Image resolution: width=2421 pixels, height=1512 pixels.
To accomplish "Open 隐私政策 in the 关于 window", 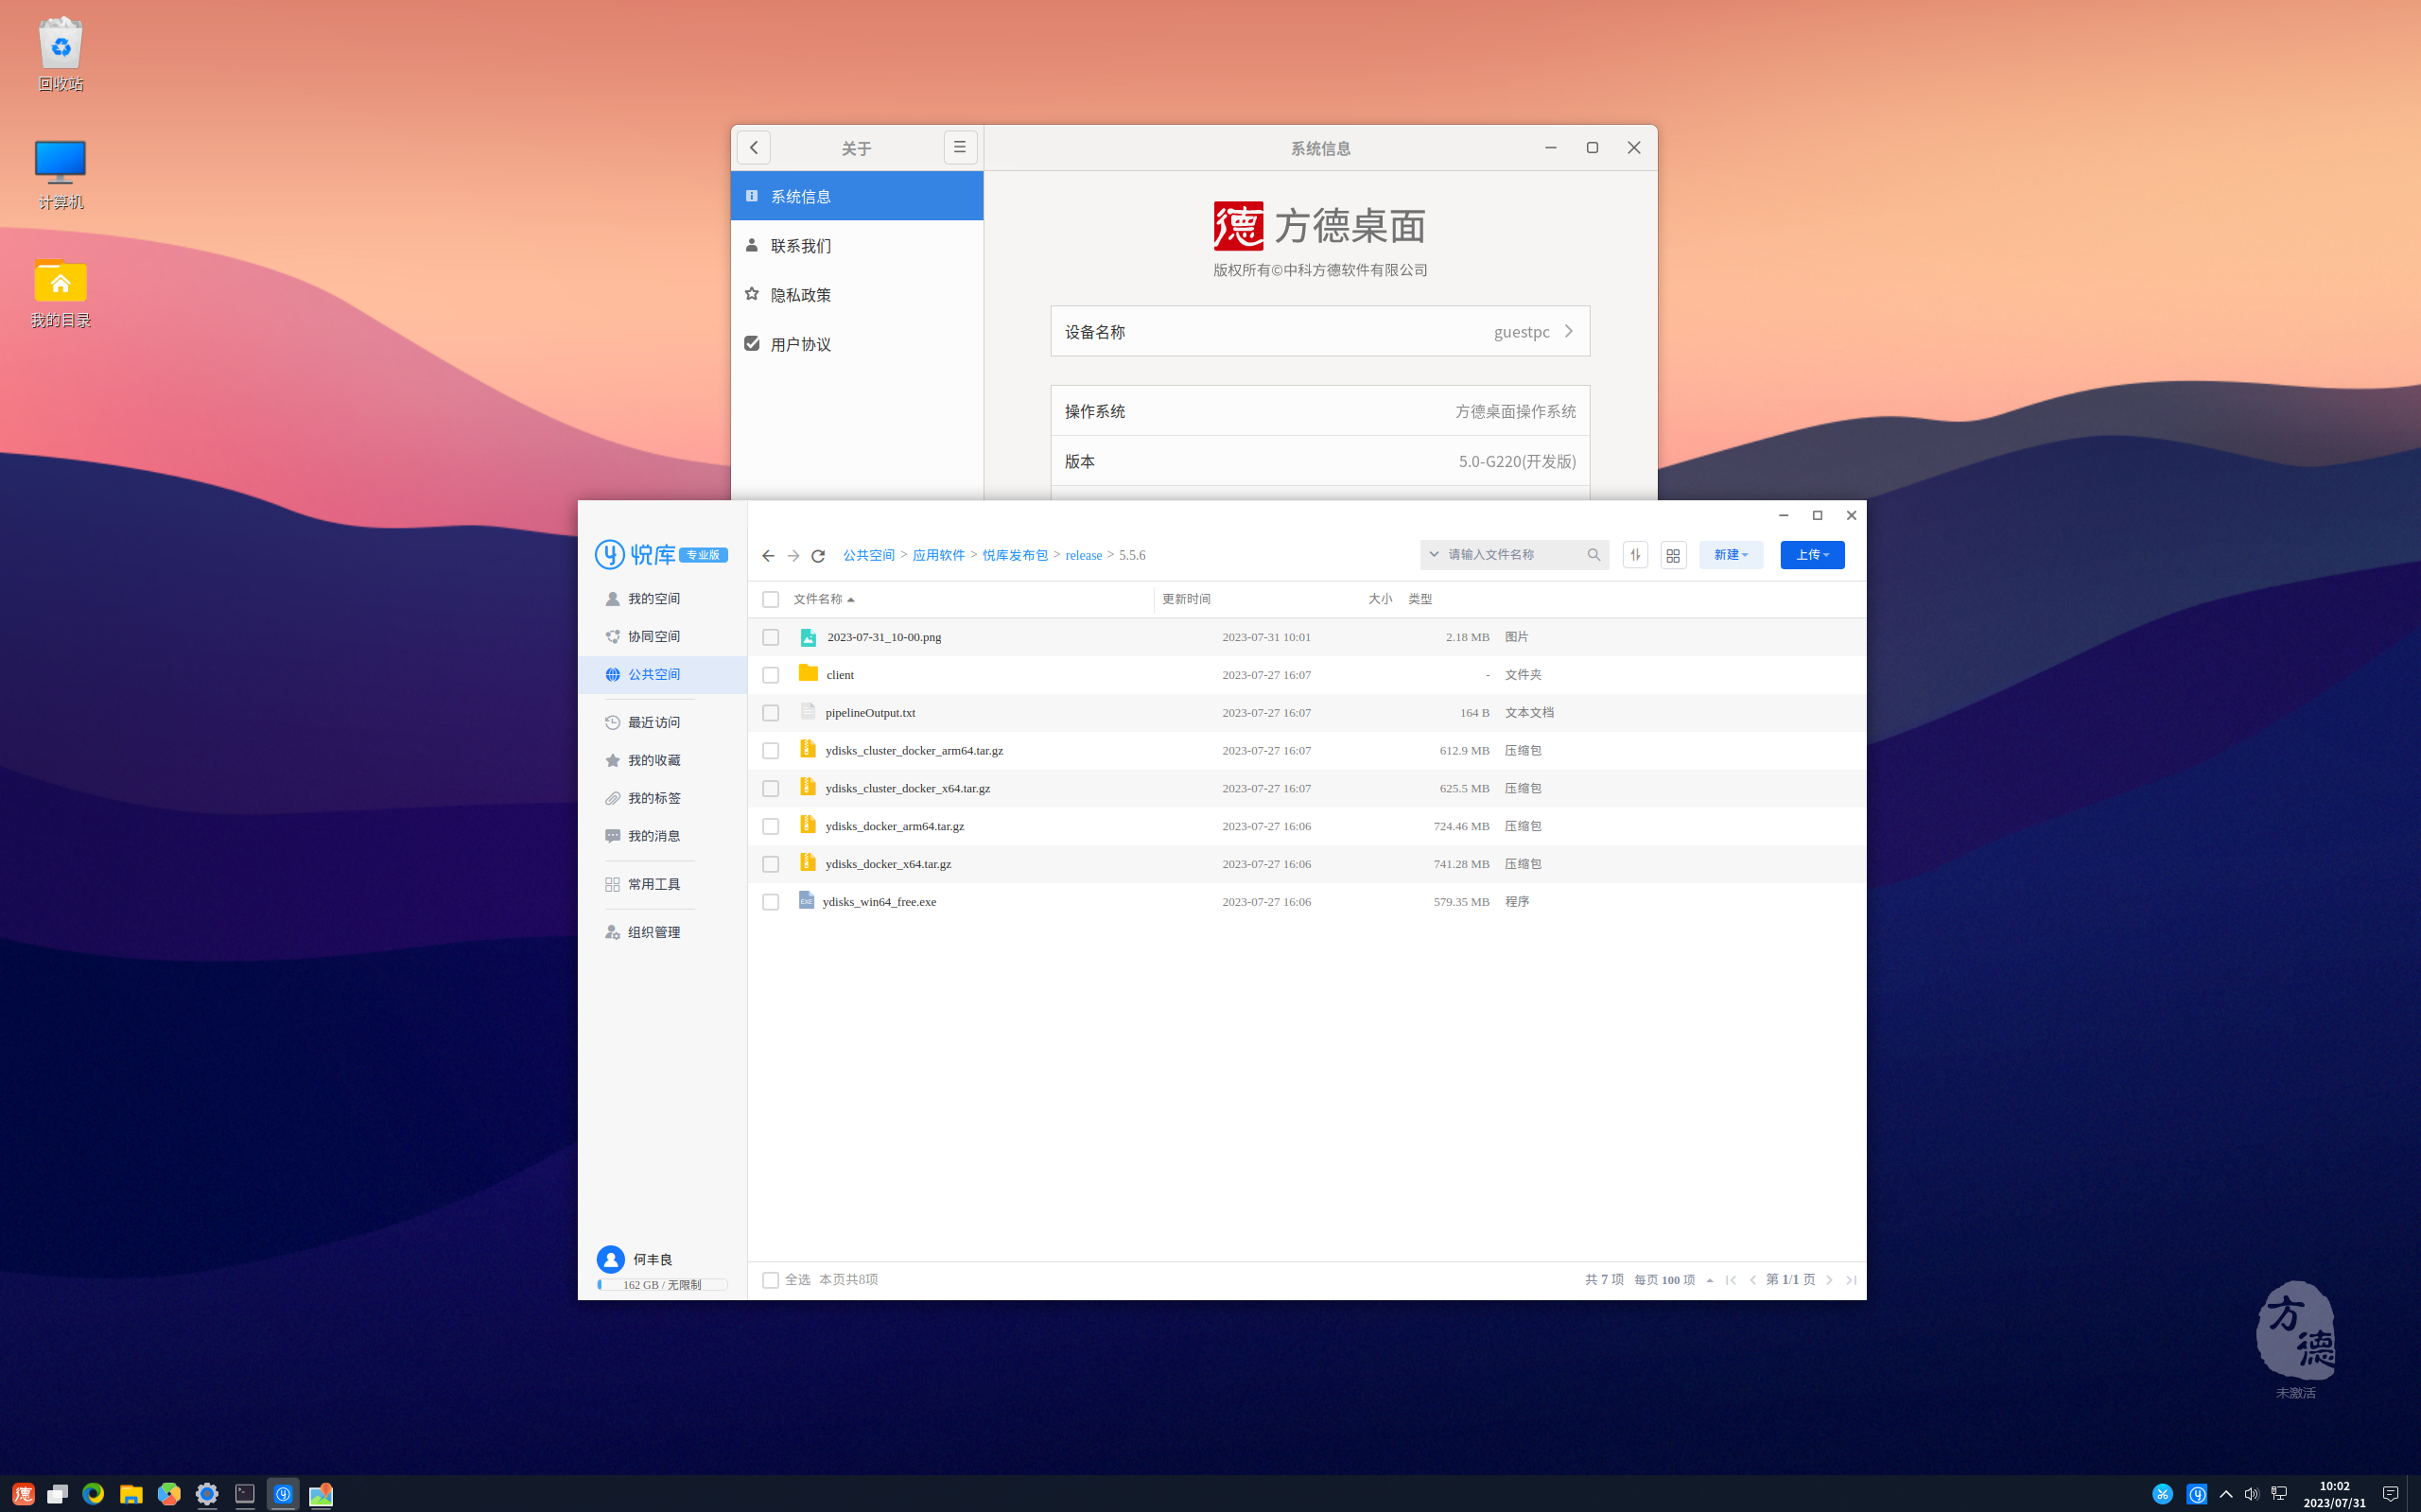I will point(857,294).
